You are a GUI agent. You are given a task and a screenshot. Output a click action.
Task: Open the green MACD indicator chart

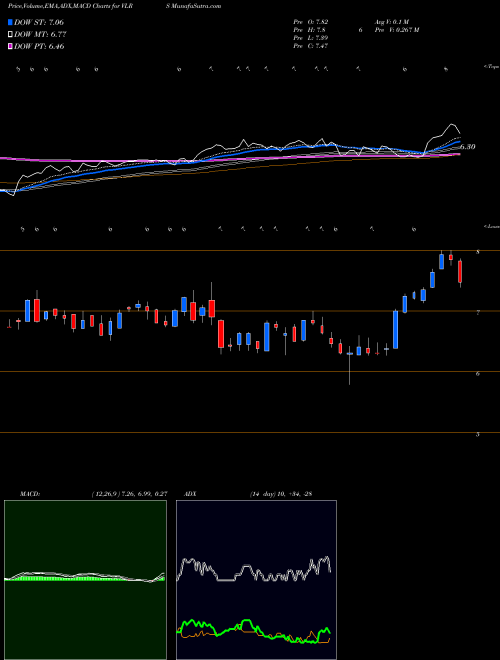coord(85,580)
